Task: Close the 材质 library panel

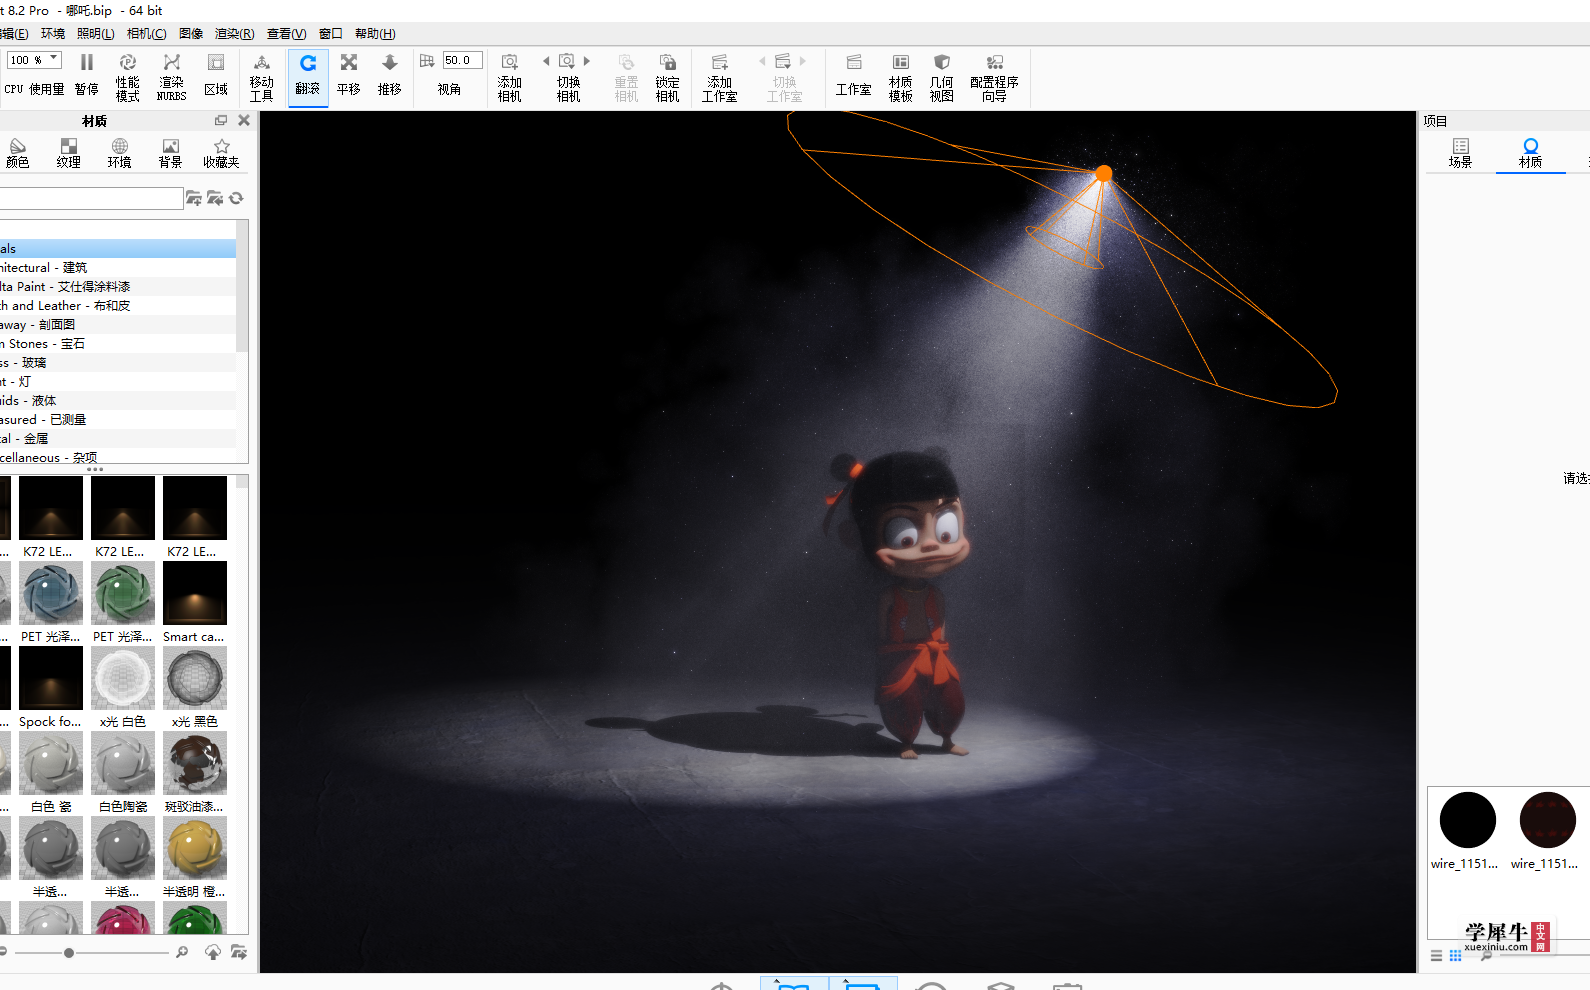Action: click(244, 120)
